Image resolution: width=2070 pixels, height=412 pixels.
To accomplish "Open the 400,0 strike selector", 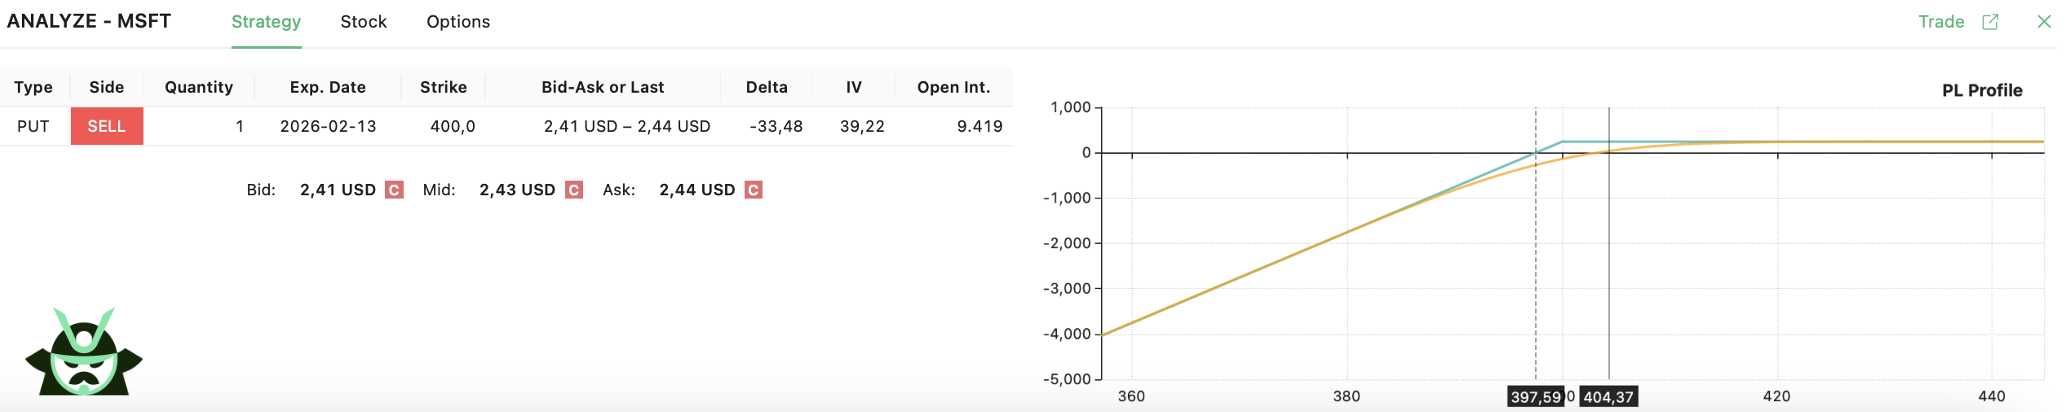I will tap(452, 126).
